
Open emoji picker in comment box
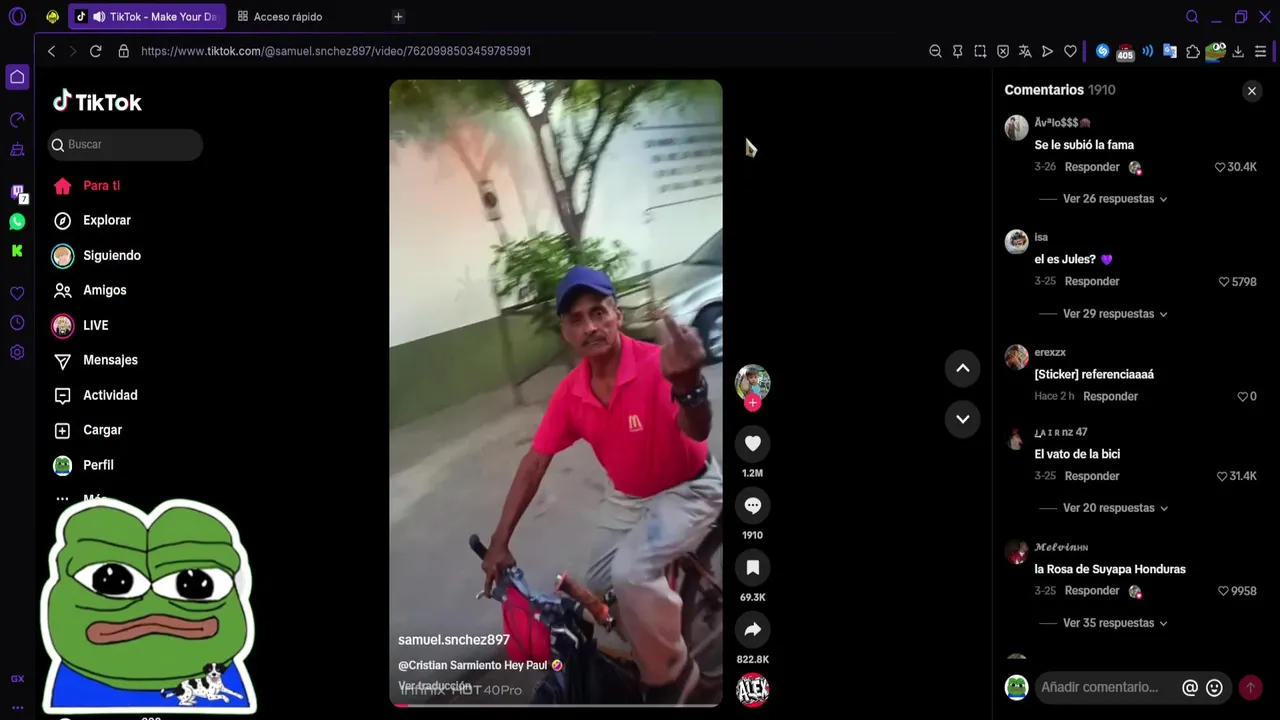point(1214,688)
